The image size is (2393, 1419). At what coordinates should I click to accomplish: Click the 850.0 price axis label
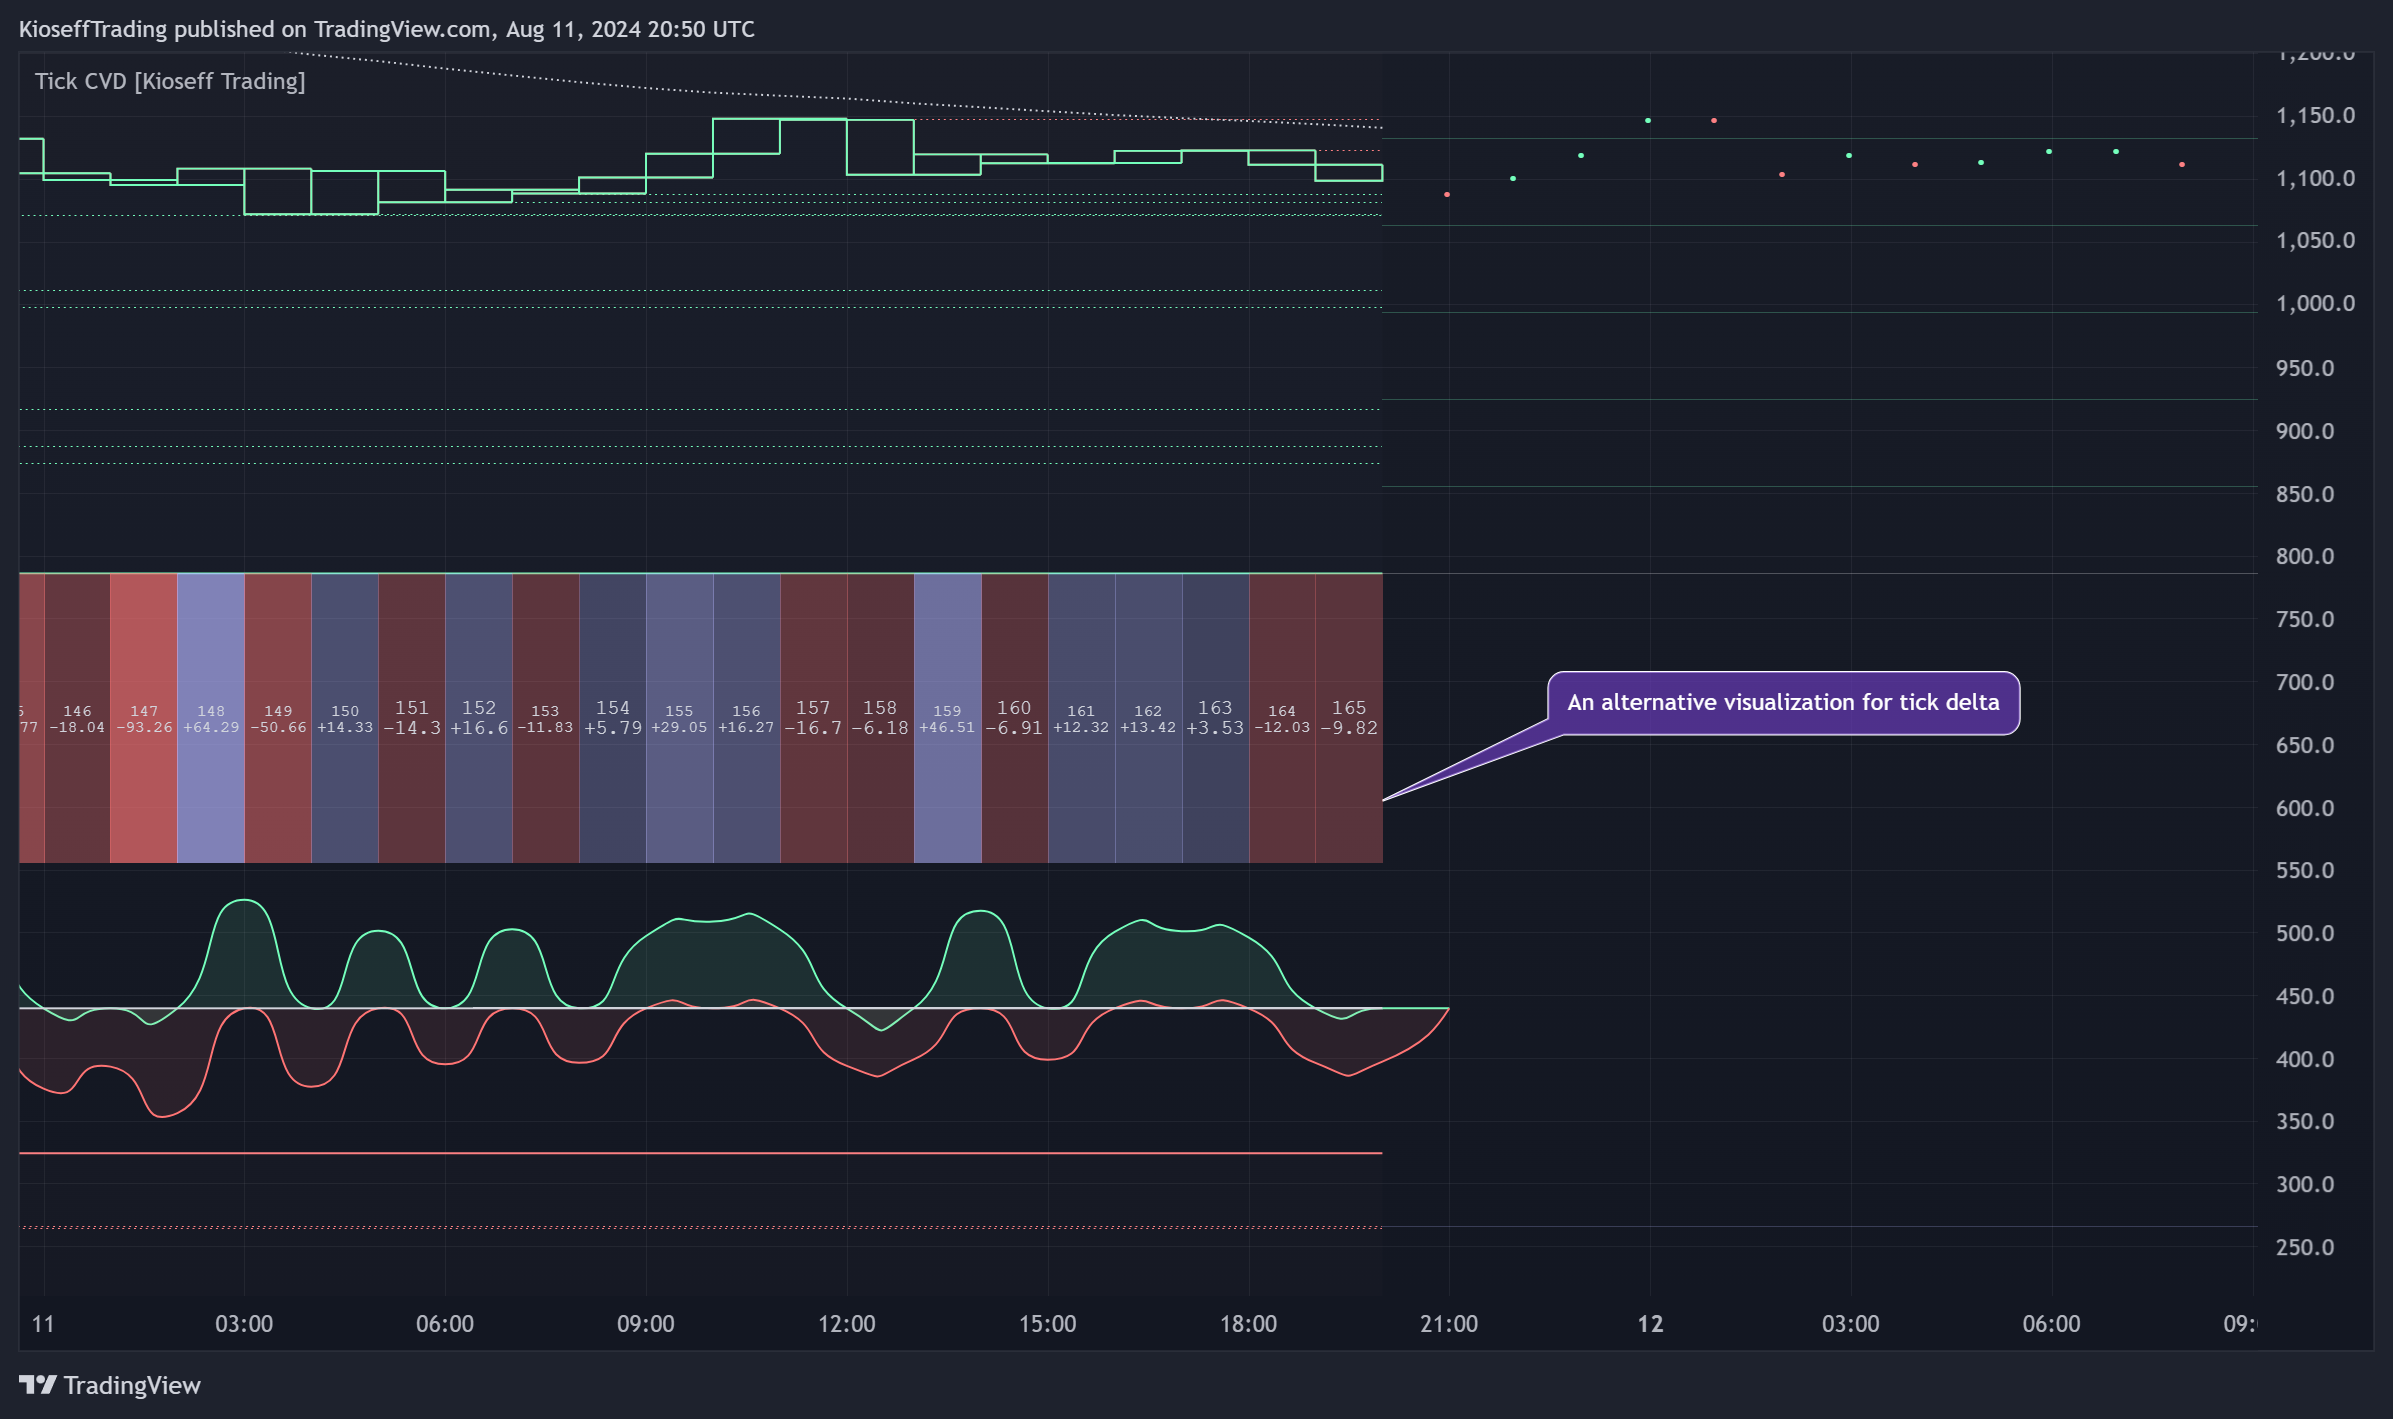pyautogui.click(x=2305, y=495)
